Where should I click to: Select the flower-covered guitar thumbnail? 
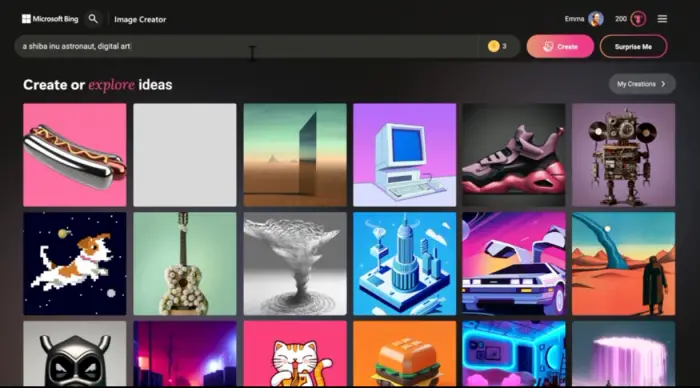pos(185,263)
